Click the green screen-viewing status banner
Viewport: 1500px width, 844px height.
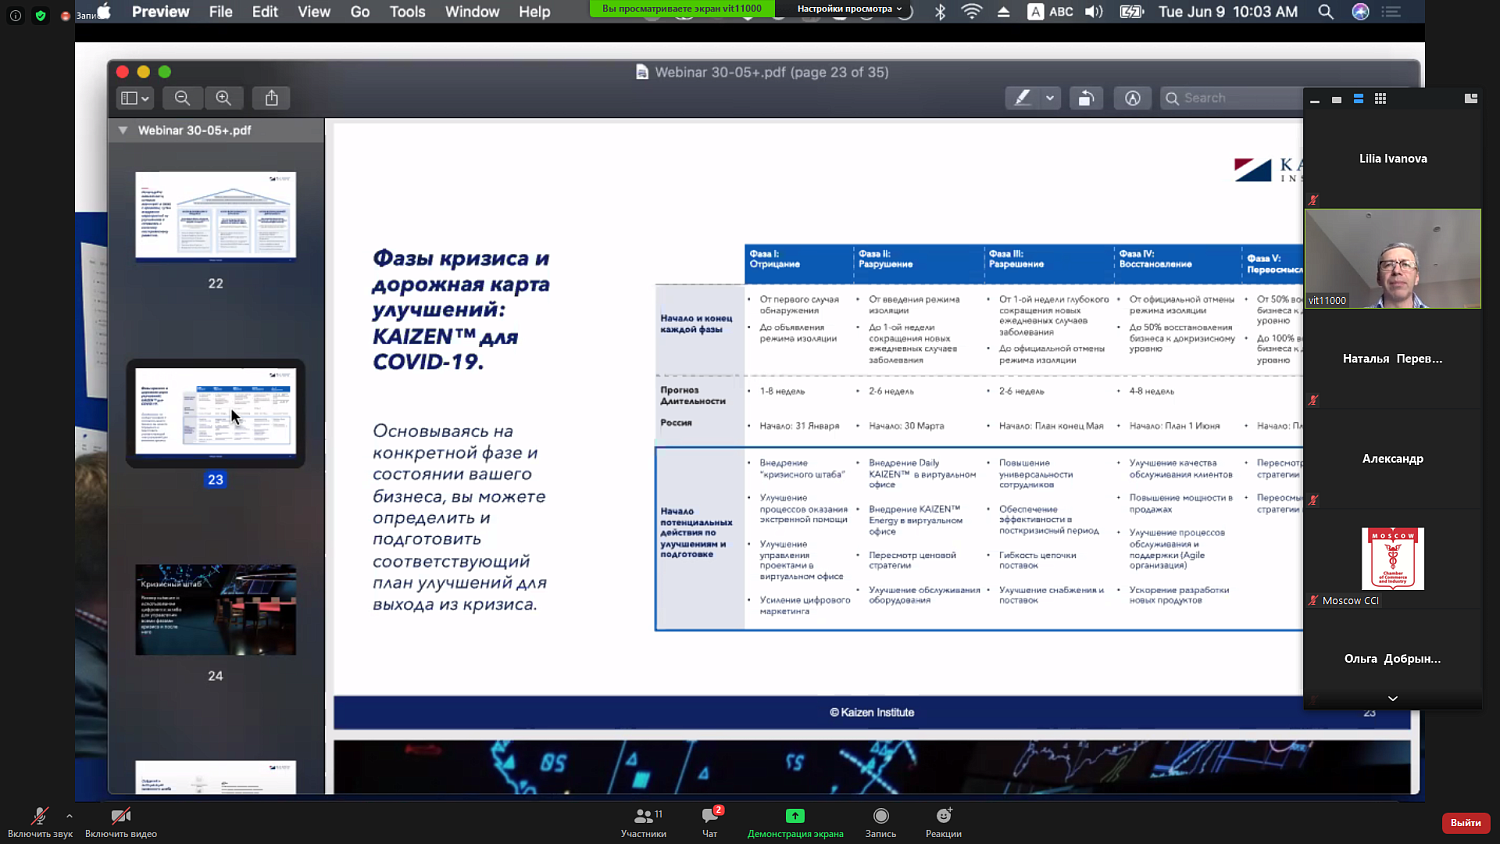point(682,9)
